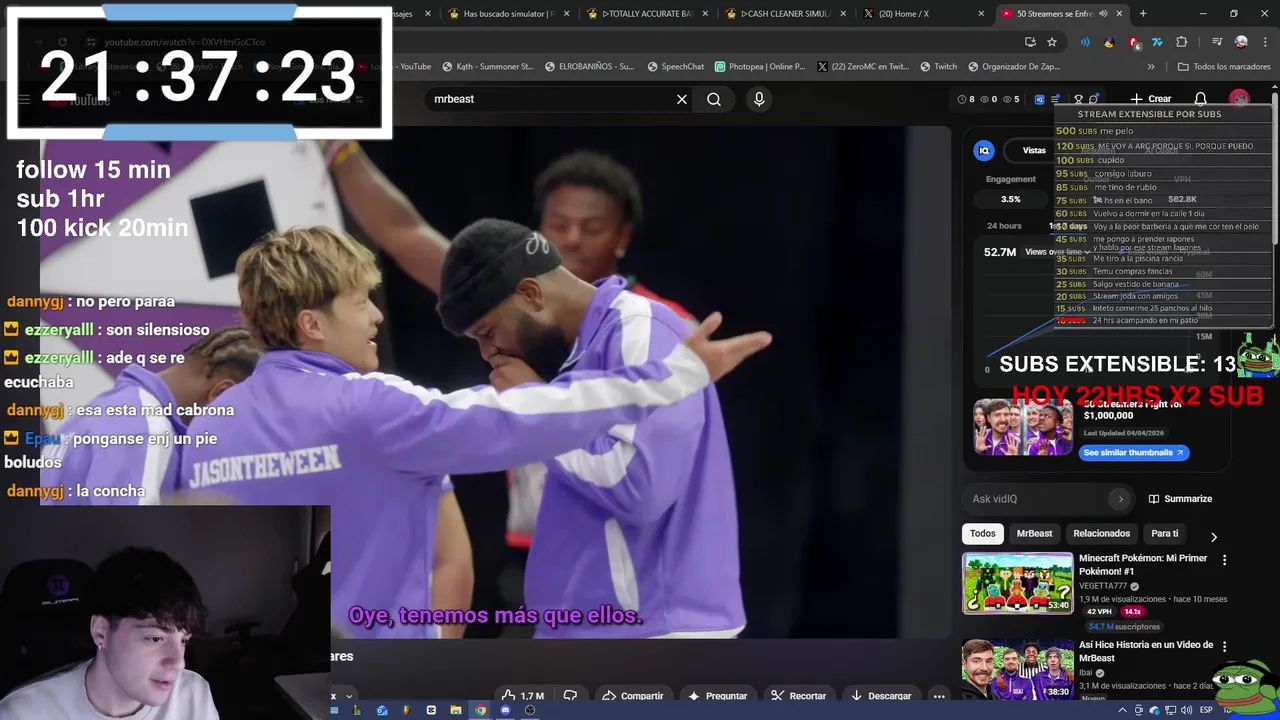Open vidIQ thumbnail preview image
Screen dimensions: 1280x720
coord(1023,428)
